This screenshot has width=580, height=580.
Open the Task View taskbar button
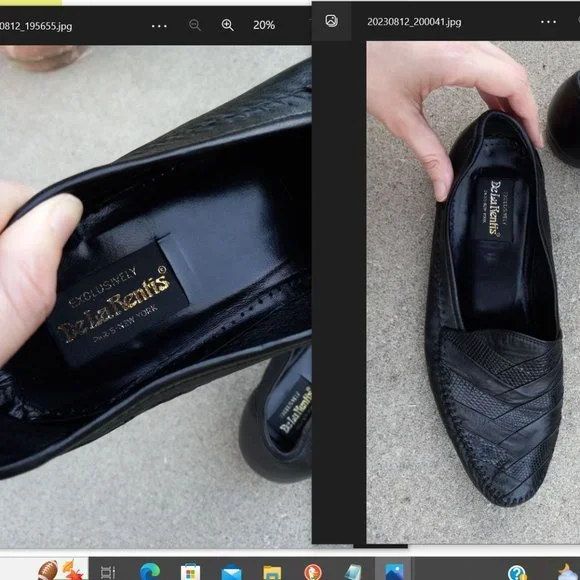108,572
